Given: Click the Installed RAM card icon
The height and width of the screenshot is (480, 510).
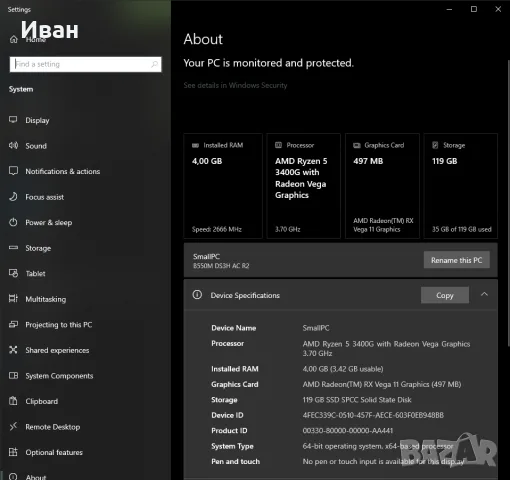Looking at the screenshot, I should [x=195, y=145].
